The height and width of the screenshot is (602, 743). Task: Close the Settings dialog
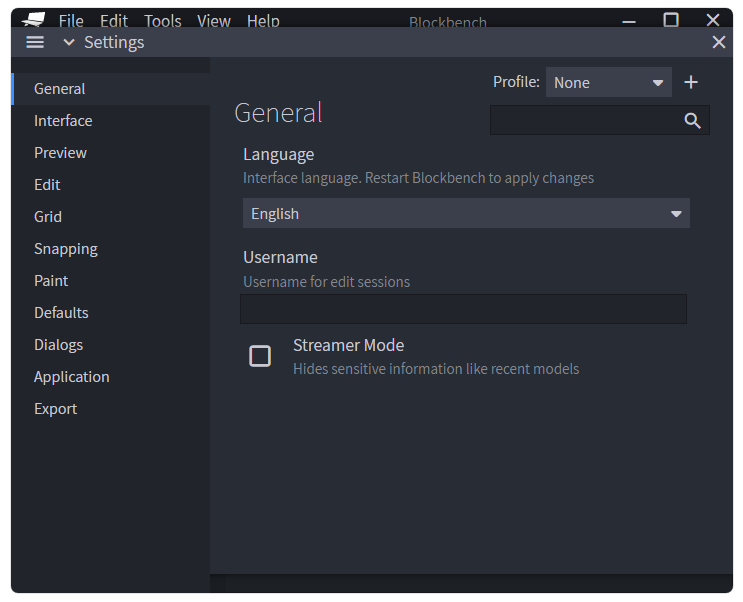coord(718,42)
